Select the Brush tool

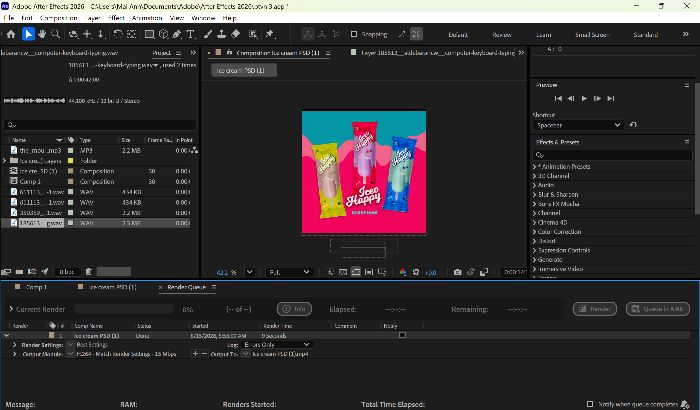pos(208,34)
